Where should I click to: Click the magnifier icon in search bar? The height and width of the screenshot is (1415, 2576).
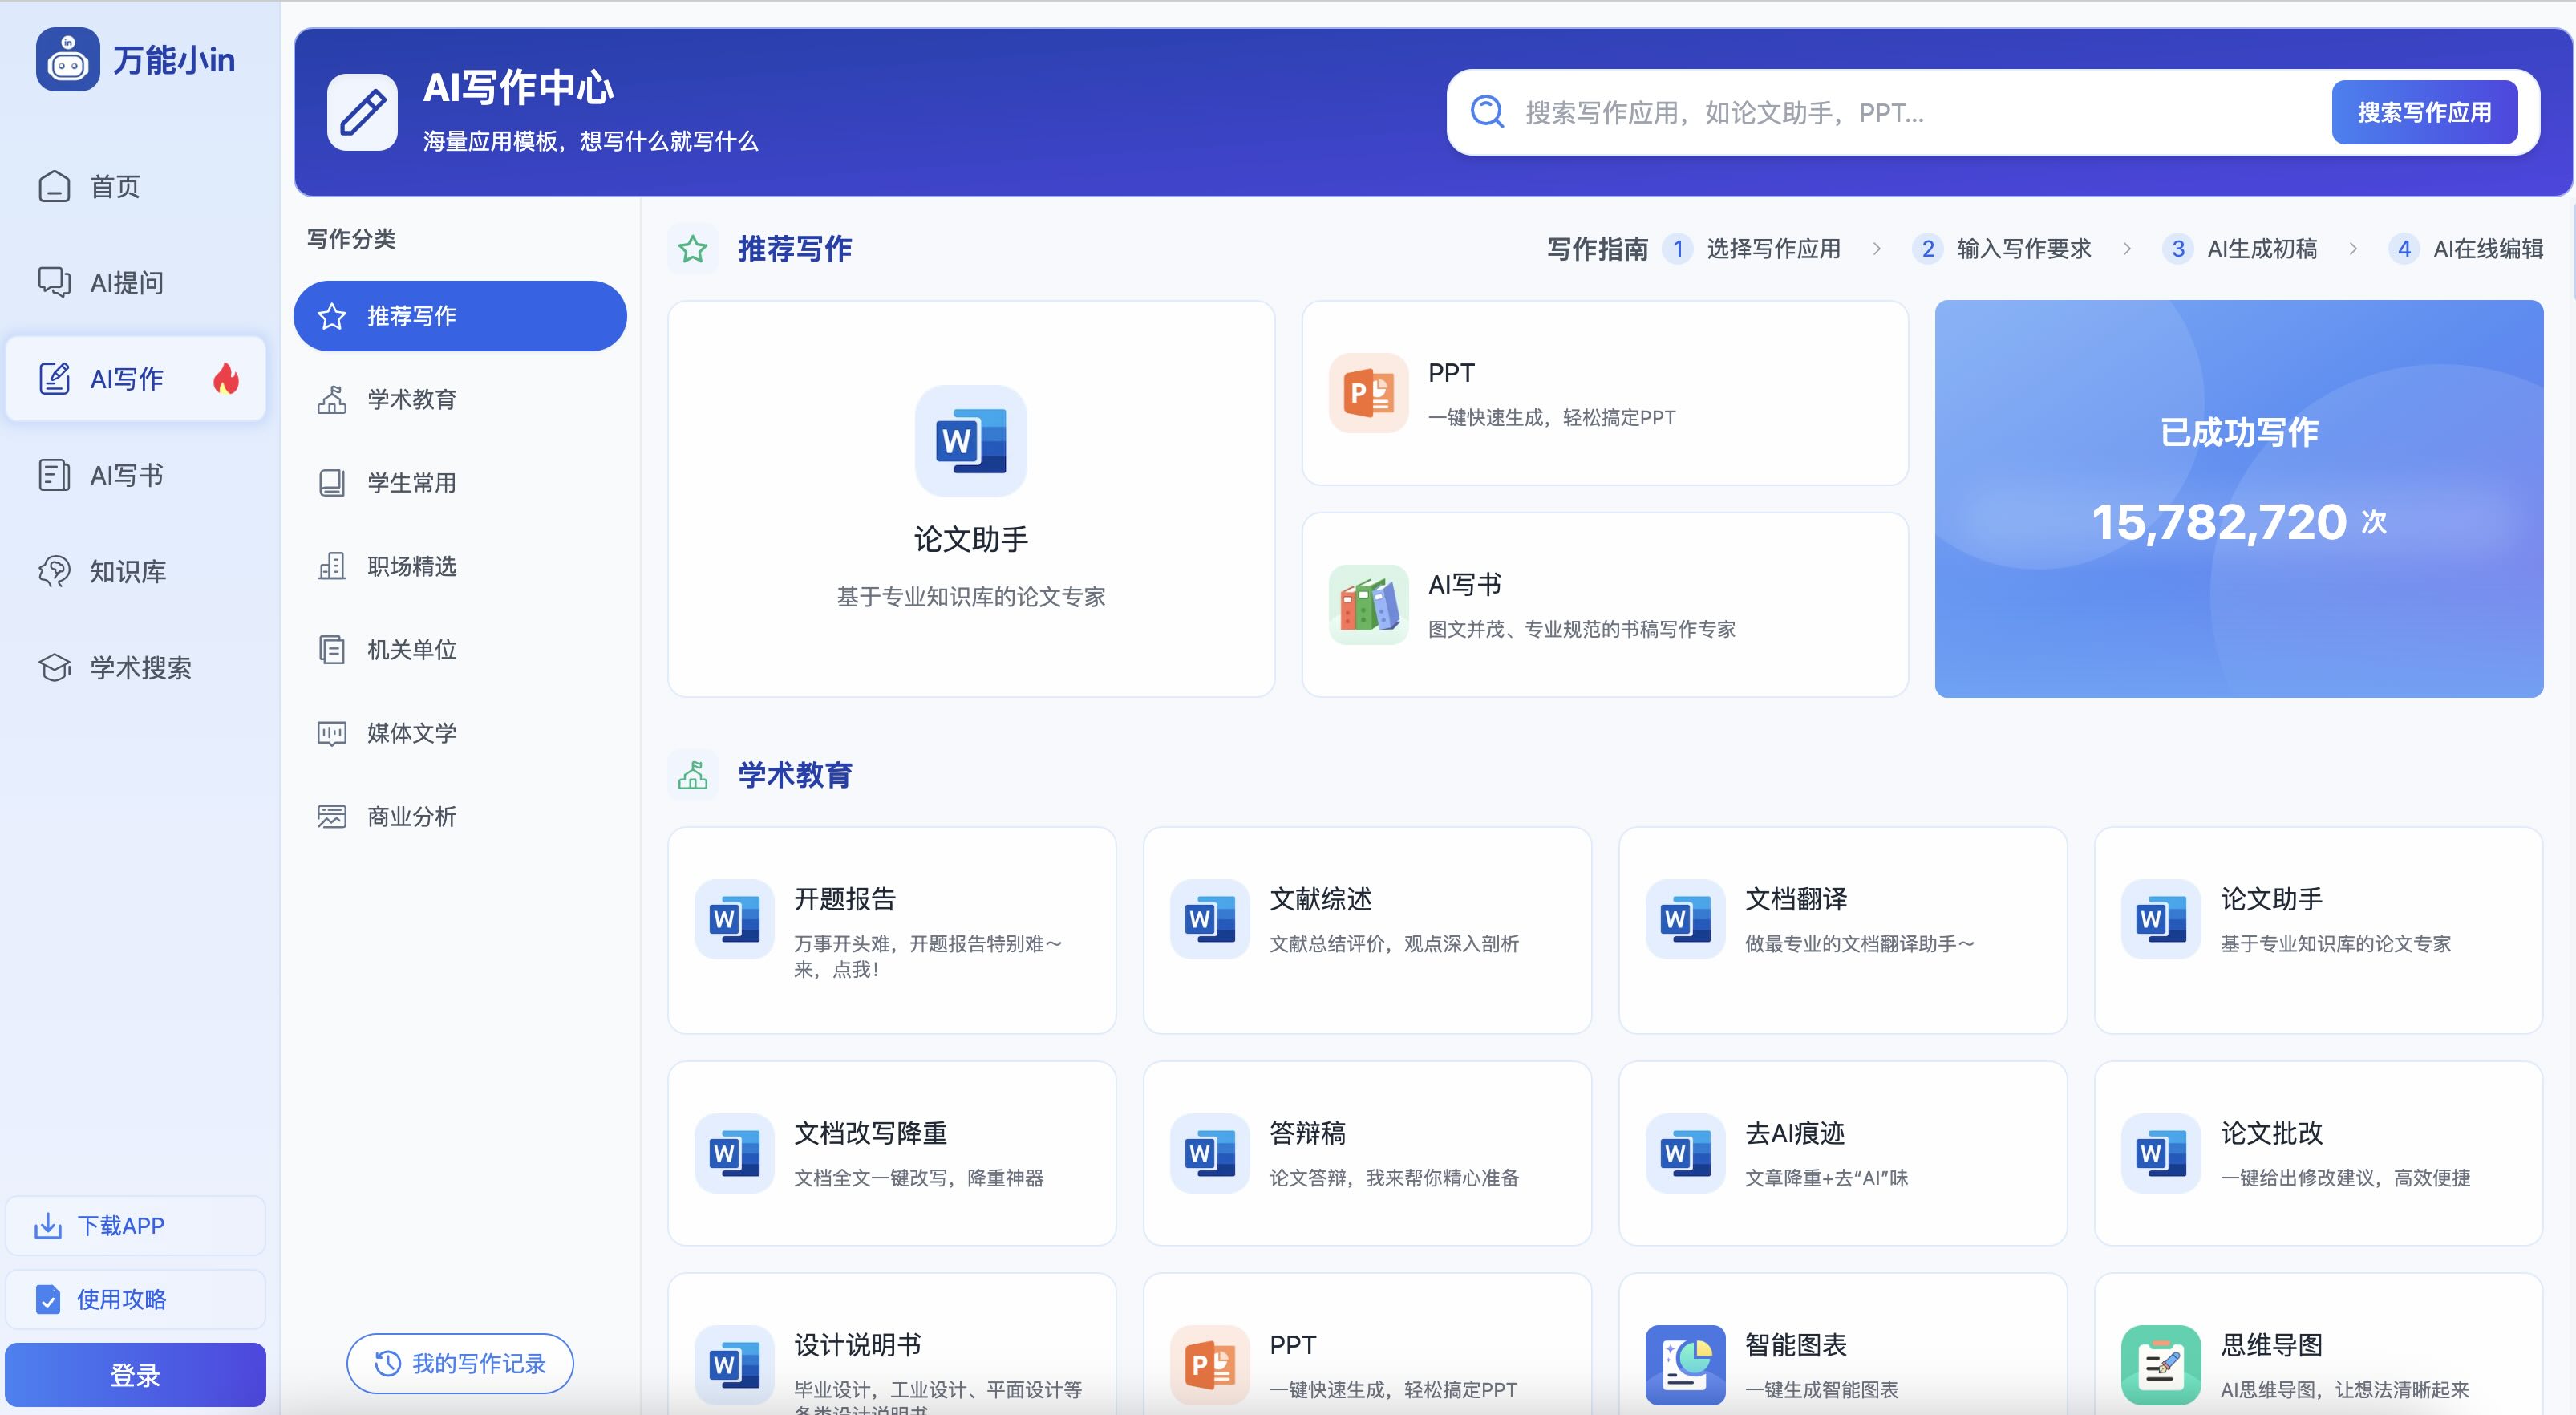[x=1488, y=112]
